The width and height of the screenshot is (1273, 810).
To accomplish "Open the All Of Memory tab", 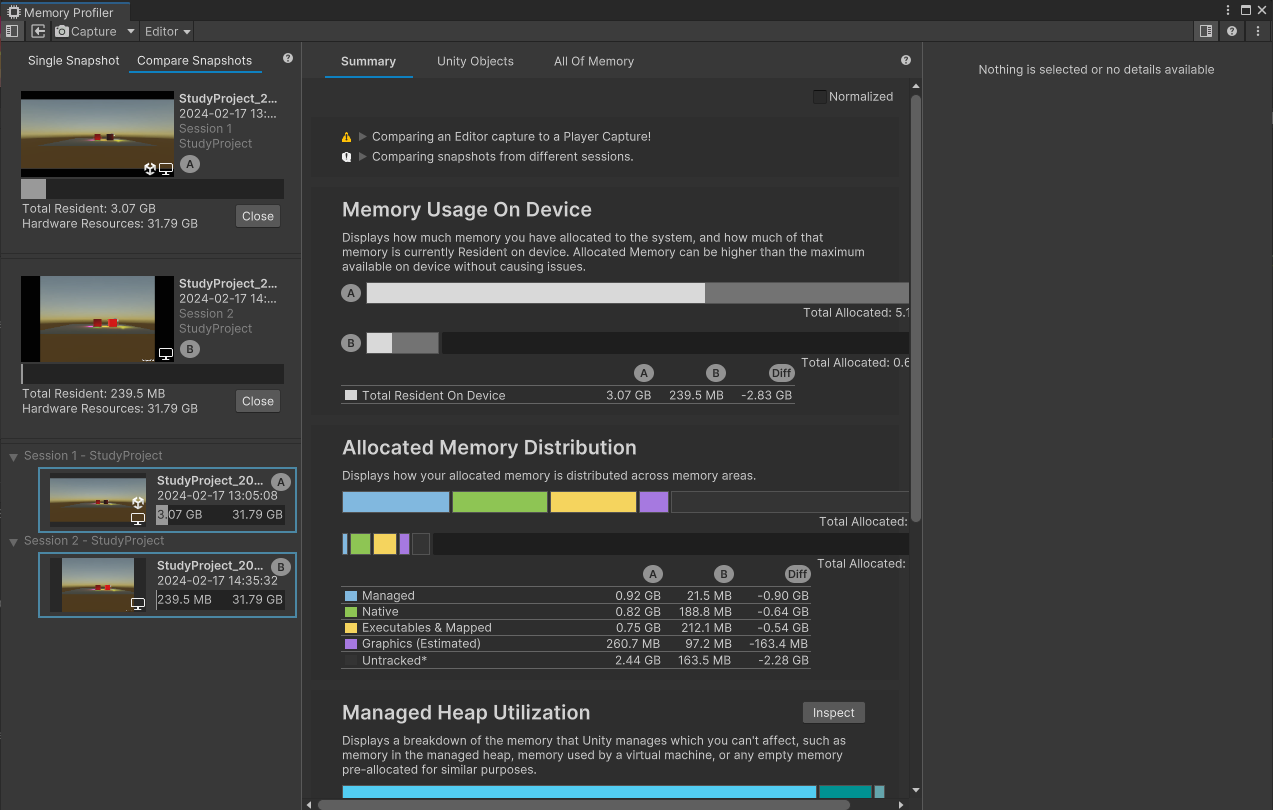I will click(x=594, y=61).
